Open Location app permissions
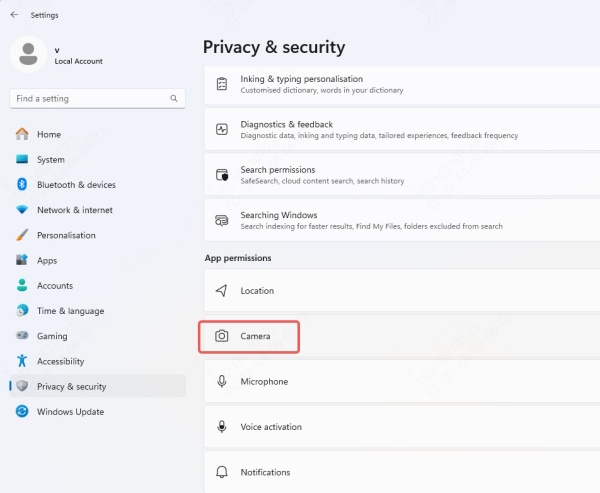600x493 pixels. click(x=402, y=291)
